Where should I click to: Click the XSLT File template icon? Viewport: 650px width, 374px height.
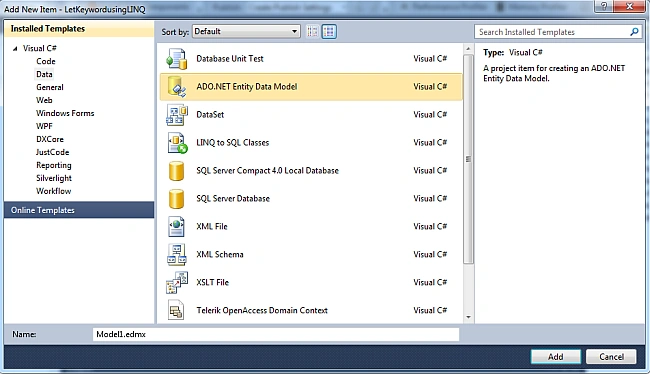(177, 282)
